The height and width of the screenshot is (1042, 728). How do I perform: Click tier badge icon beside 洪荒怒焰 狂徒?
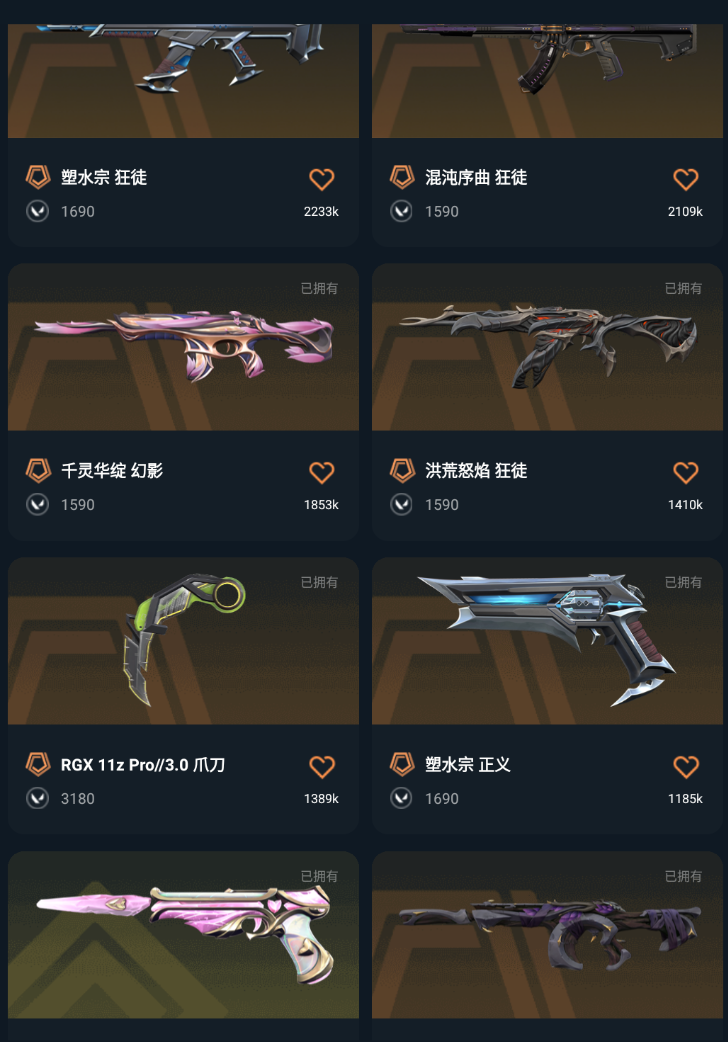tap(402, 470)
